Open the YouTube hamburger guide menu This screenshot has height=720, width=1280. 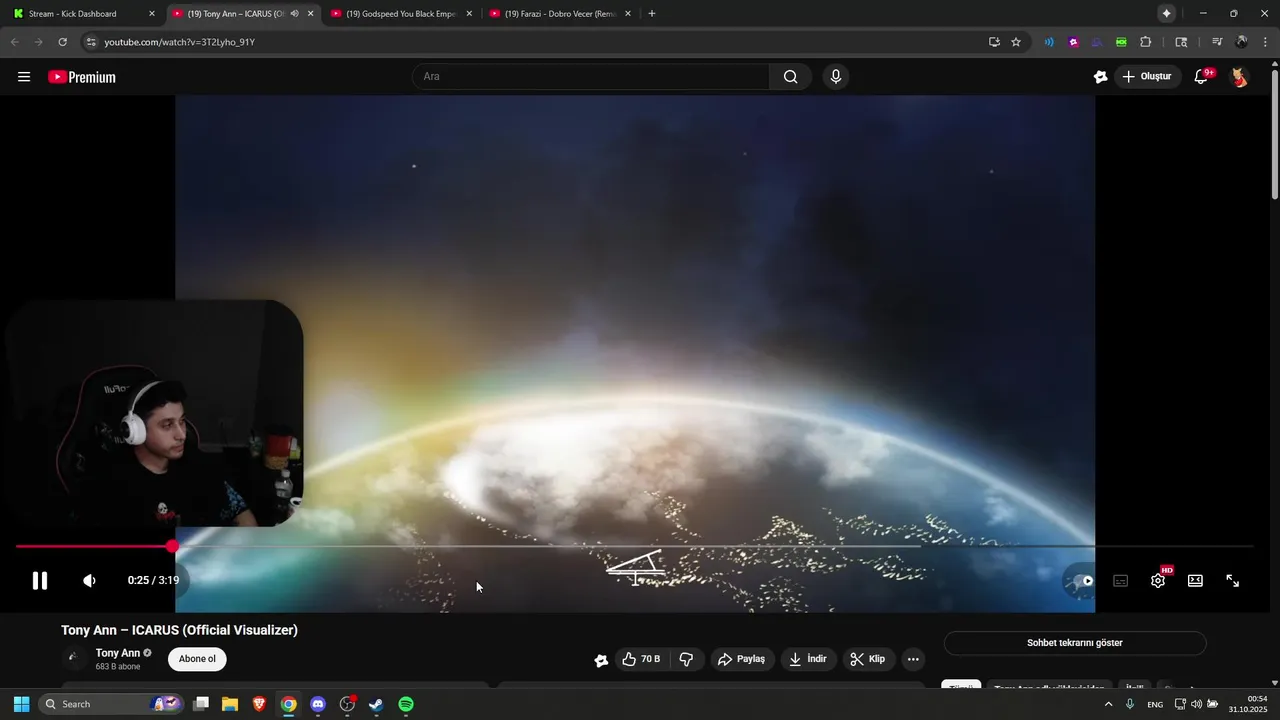click(x=24, y=77)
